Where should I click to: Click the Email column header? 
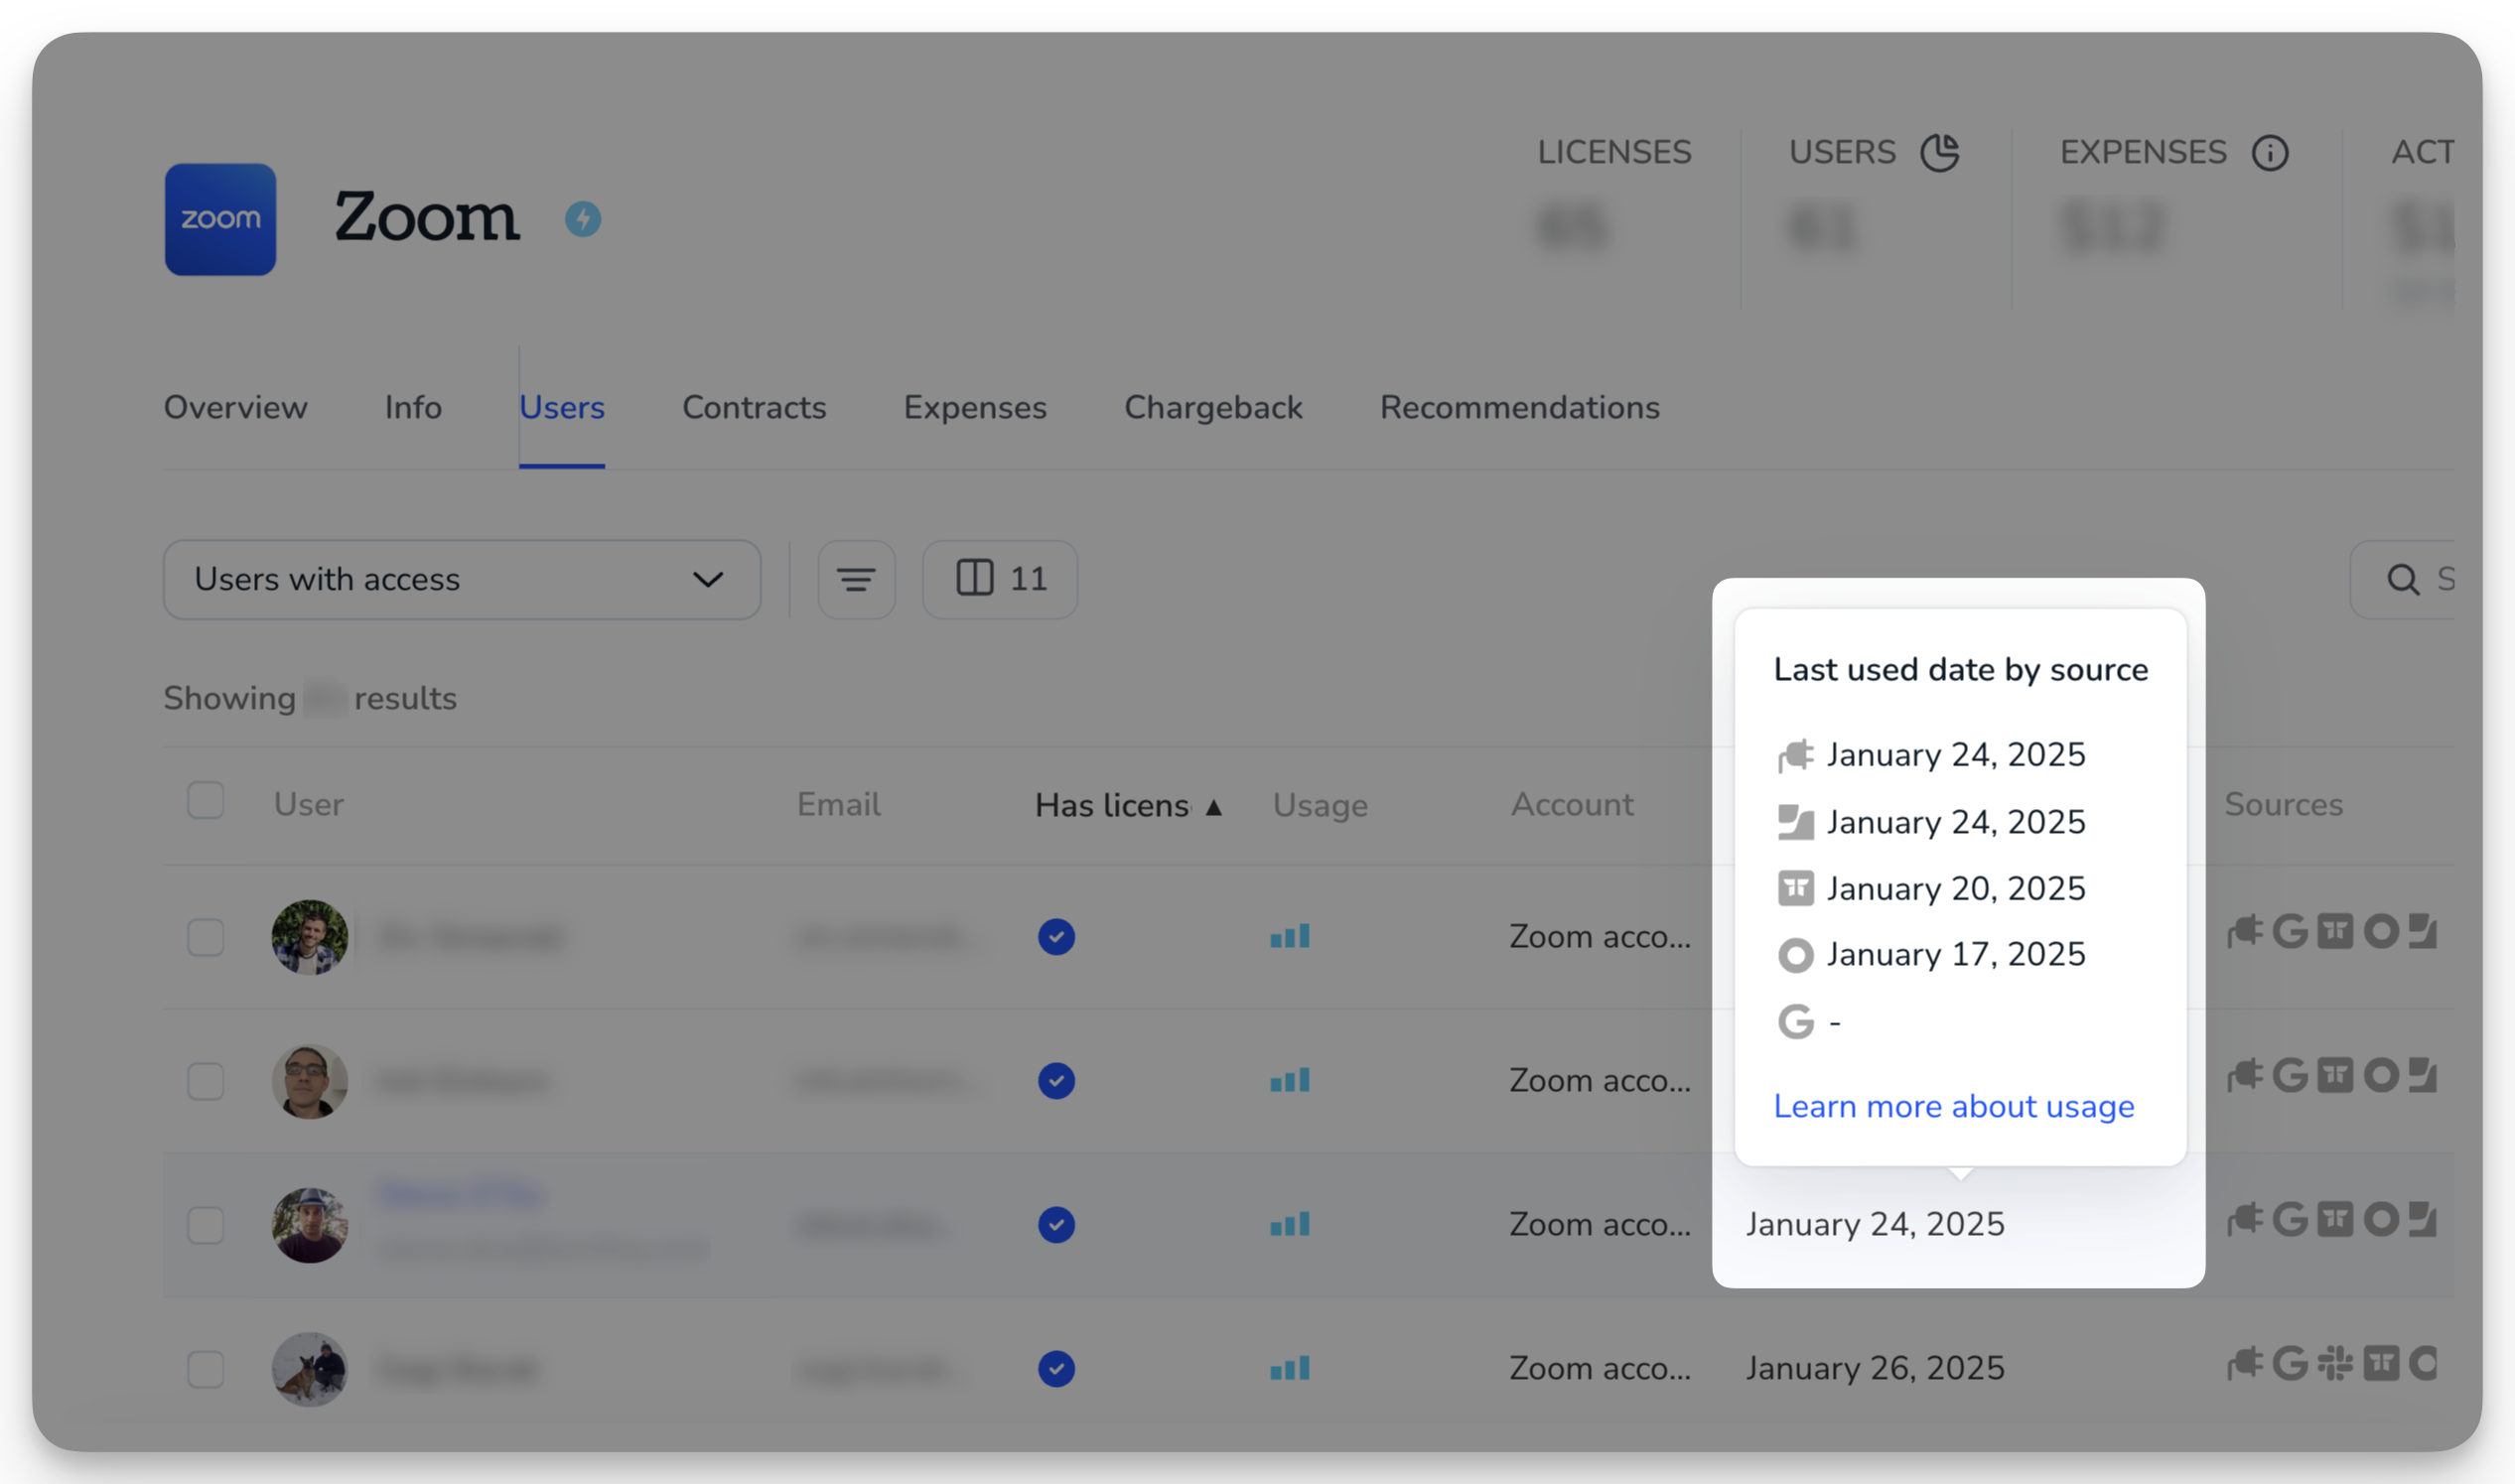[839, 805]
